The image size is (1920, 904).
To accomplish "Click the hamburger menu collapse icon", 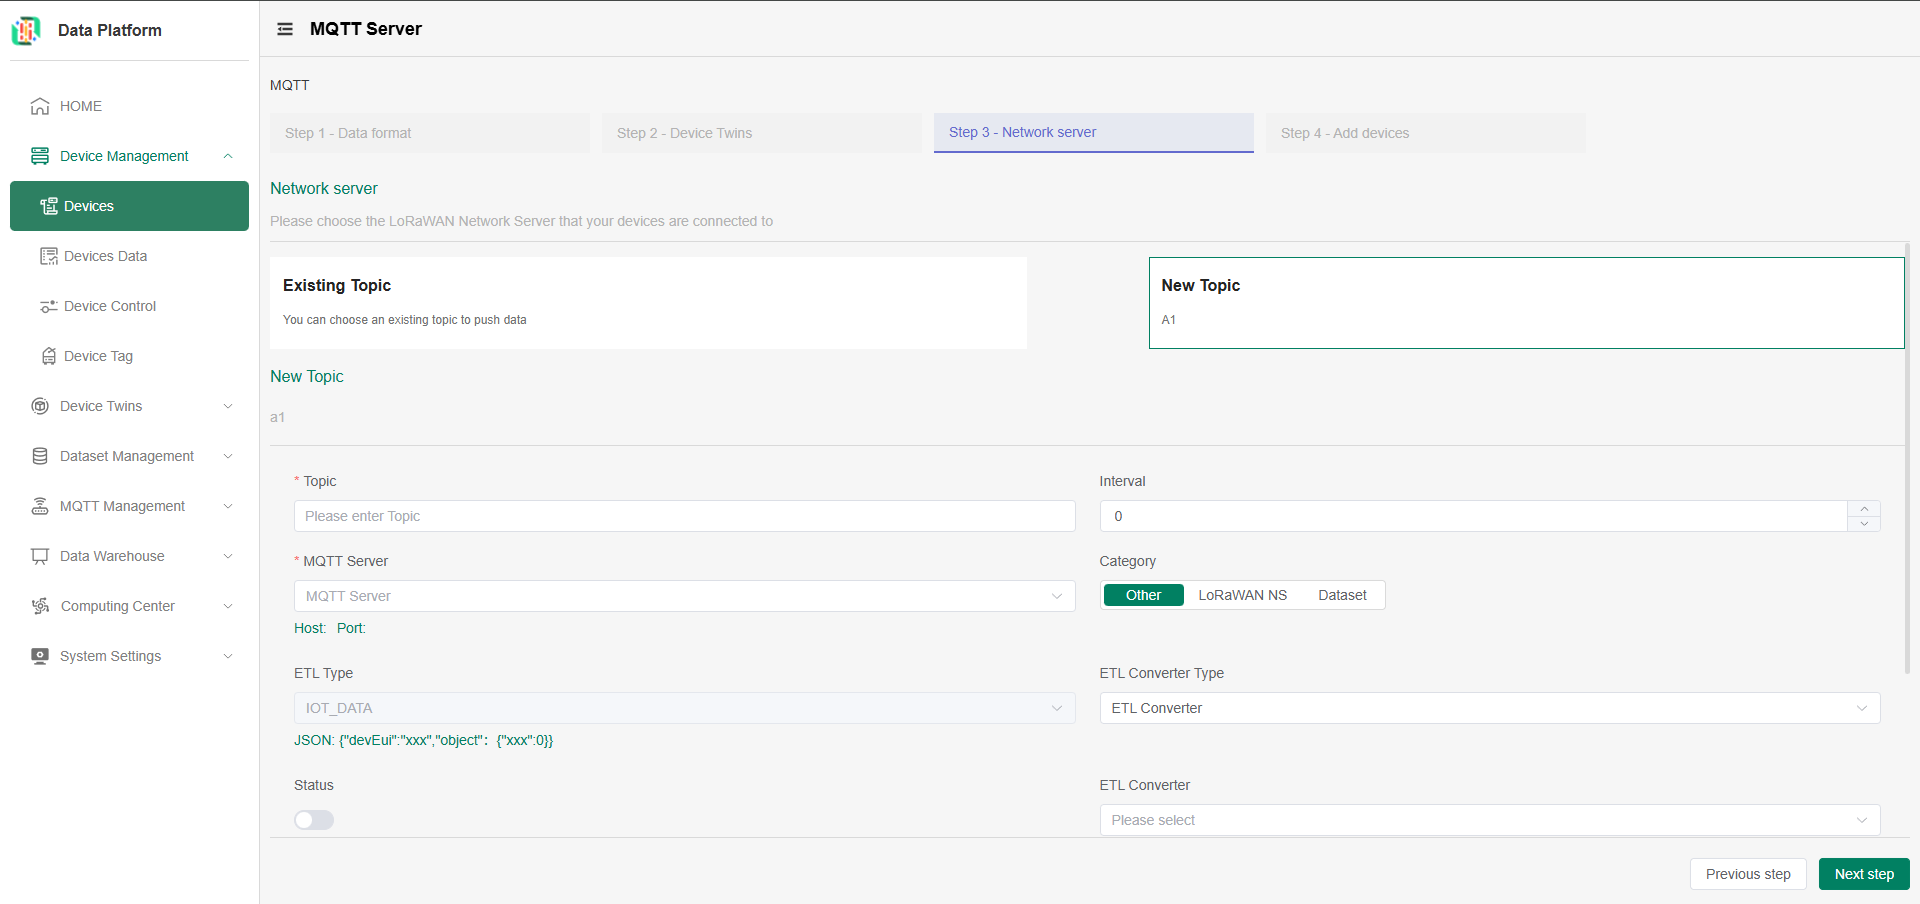I will [285, 29].
